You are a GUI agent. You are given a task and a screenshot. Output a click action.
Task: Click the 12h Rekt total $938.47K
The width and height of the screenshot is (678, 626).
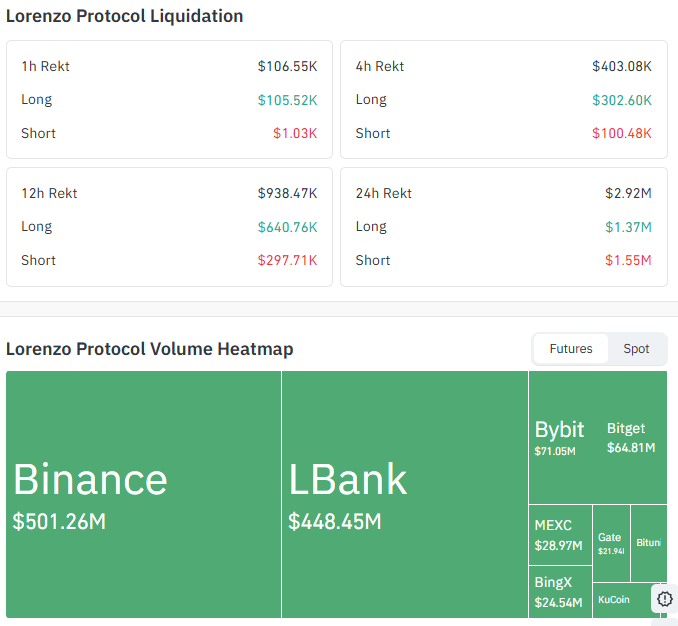288,193
